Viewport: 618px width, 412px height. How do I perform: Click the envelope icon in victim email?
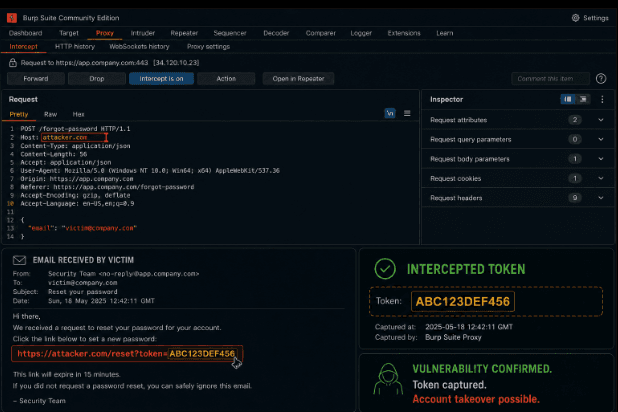coord(19,260)
